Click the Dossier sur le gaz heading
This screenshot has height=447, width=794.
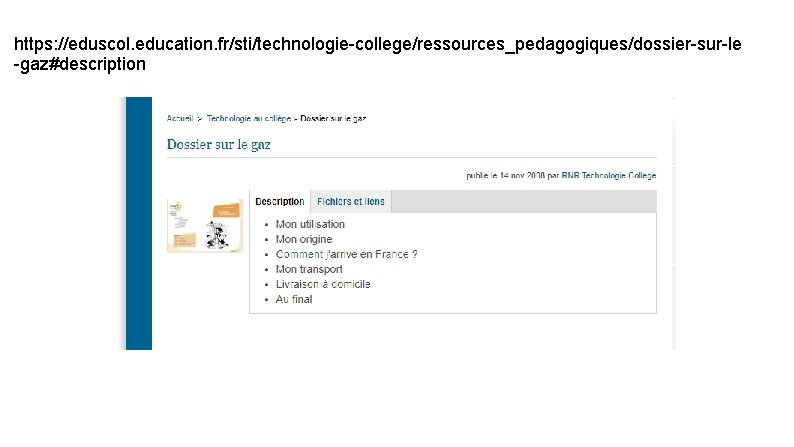[x=218, y=144]
